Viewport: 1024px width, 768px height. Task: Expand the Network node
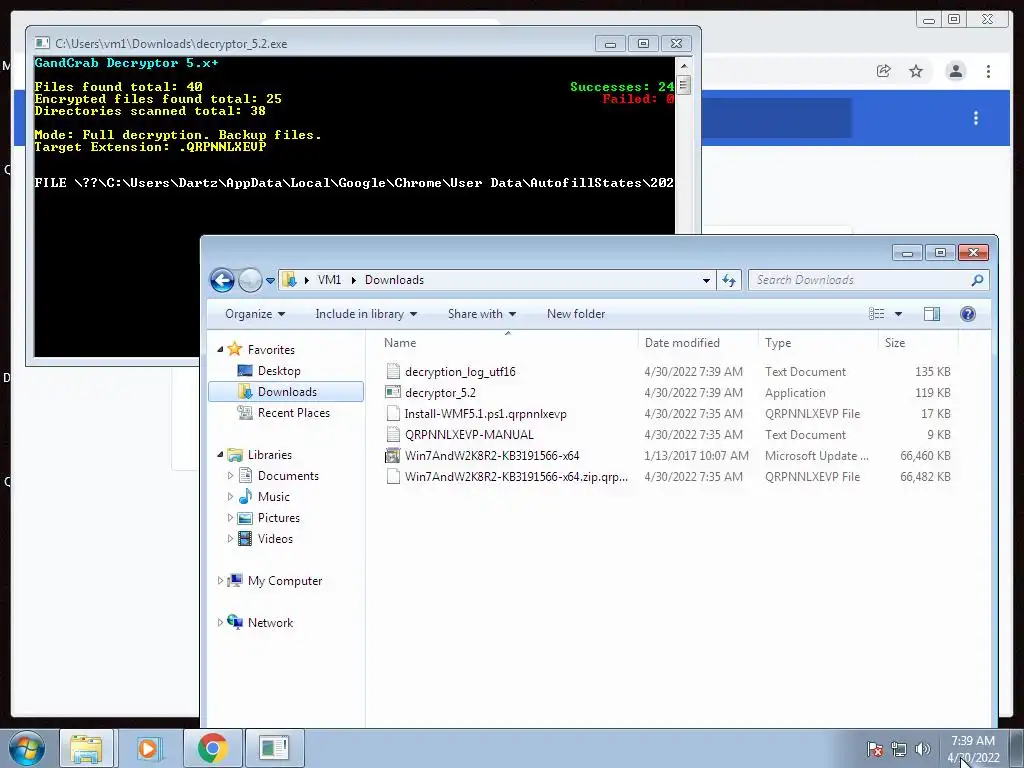coord(220,622)
